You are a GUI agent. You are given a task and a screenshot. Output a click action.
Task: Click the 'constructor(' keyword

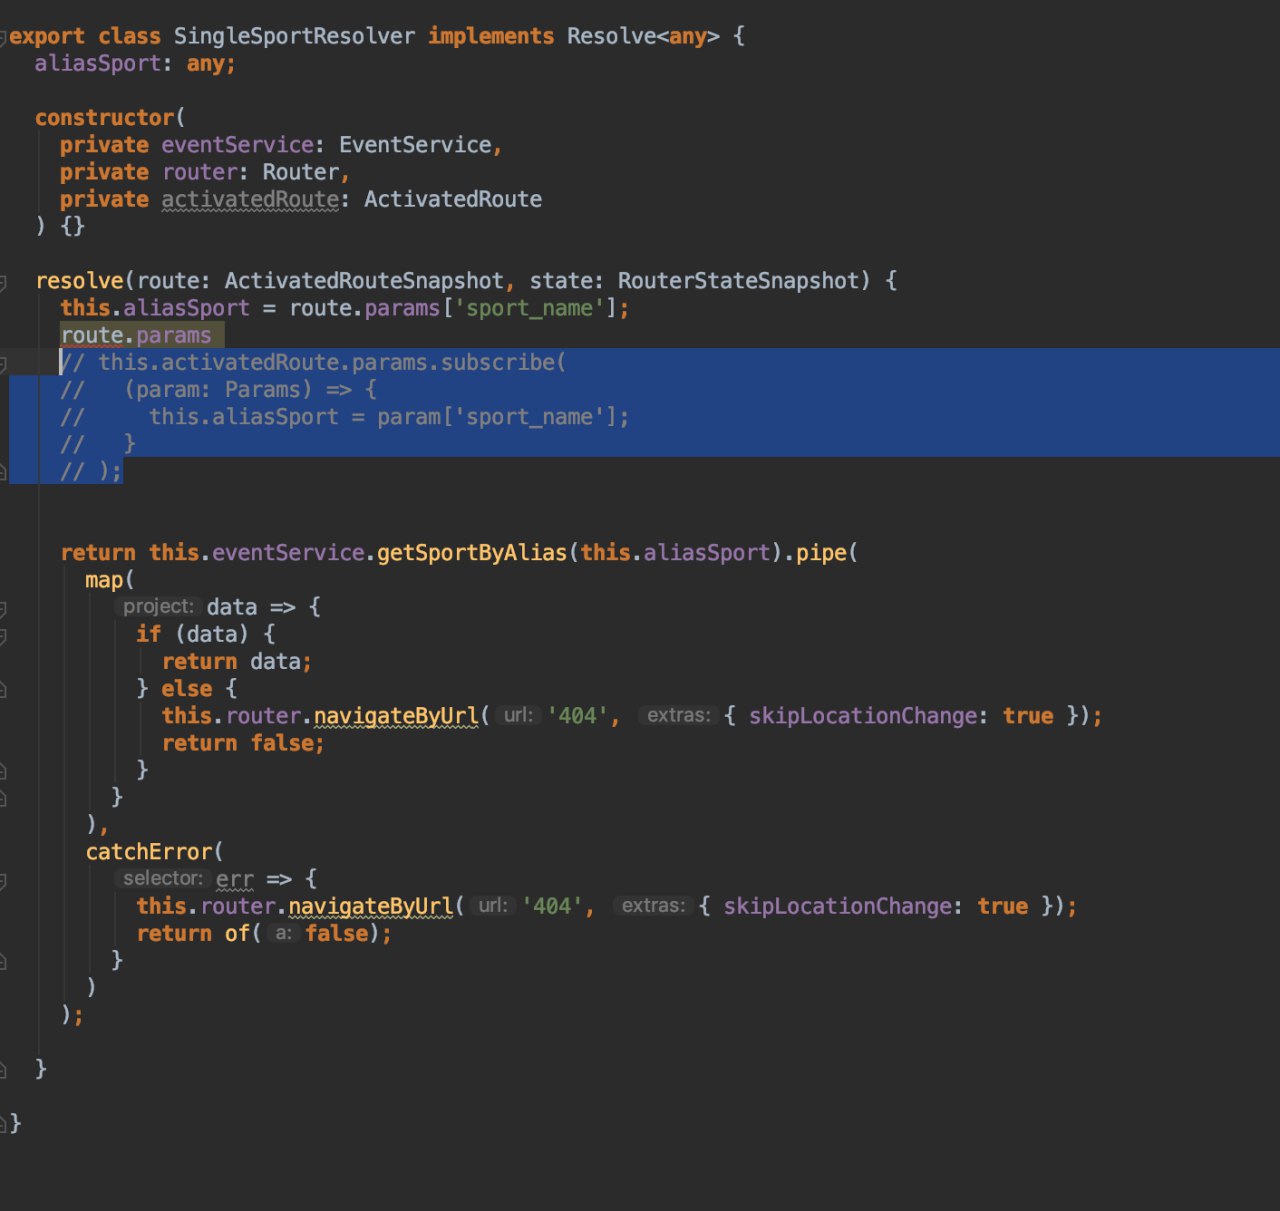[x=110, y=118]
